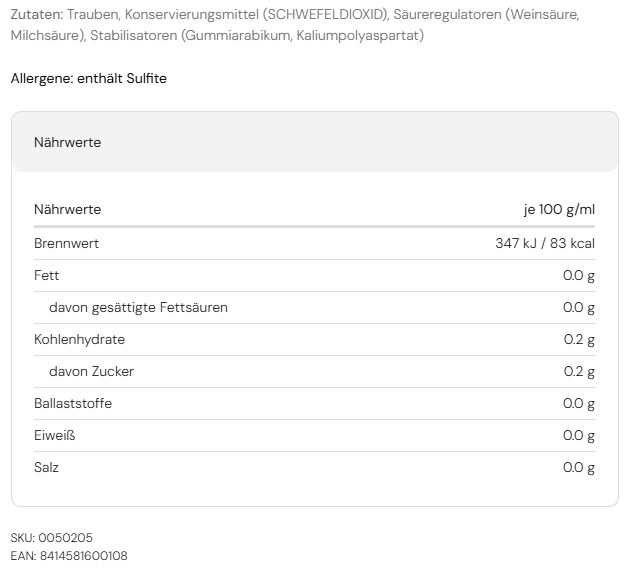Viewport: 631px width, 572px height.
Task: Click the 'davon gesättigte Fettsäuren' row label
Action: 138,307
